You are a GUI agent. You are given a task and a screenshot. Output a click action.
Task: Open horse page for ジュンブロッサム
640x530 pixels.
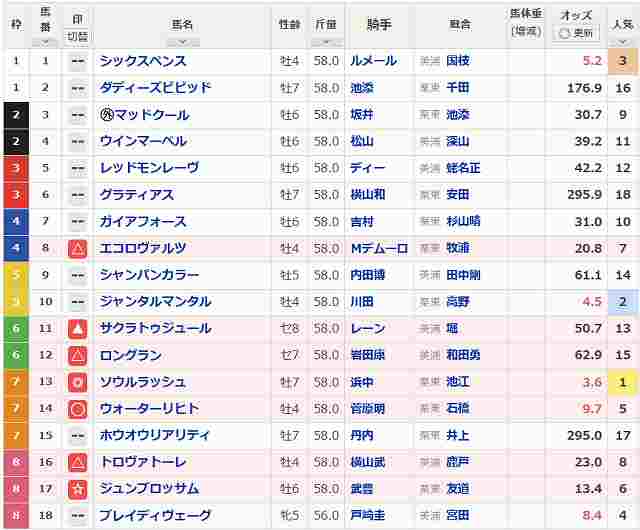coord(149,489)
